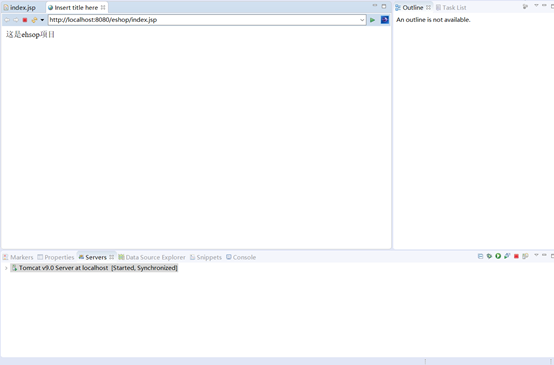Minimize the editor area

(x=375, y=6)
